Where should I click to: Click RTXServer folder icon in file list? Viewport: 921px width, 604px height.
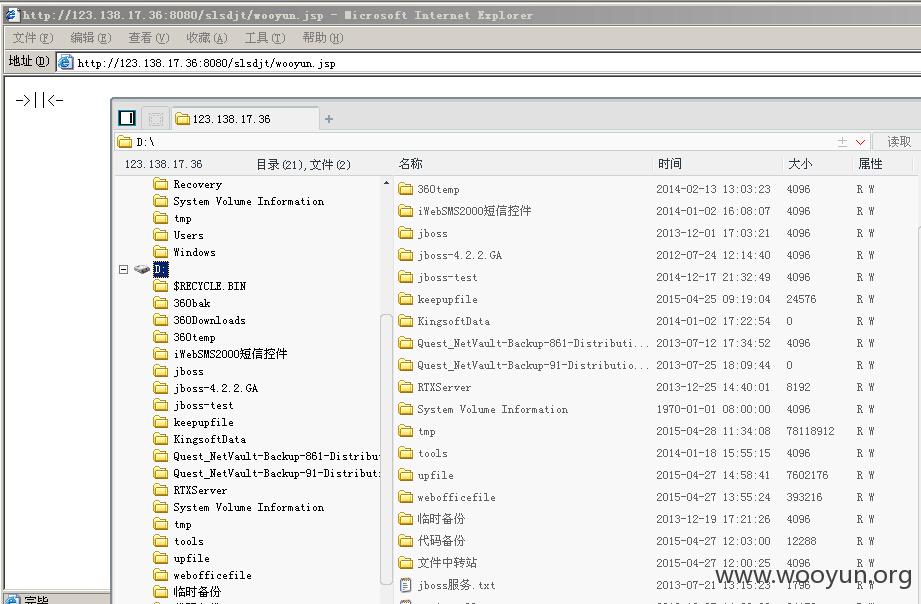click(x=405, y=387)
